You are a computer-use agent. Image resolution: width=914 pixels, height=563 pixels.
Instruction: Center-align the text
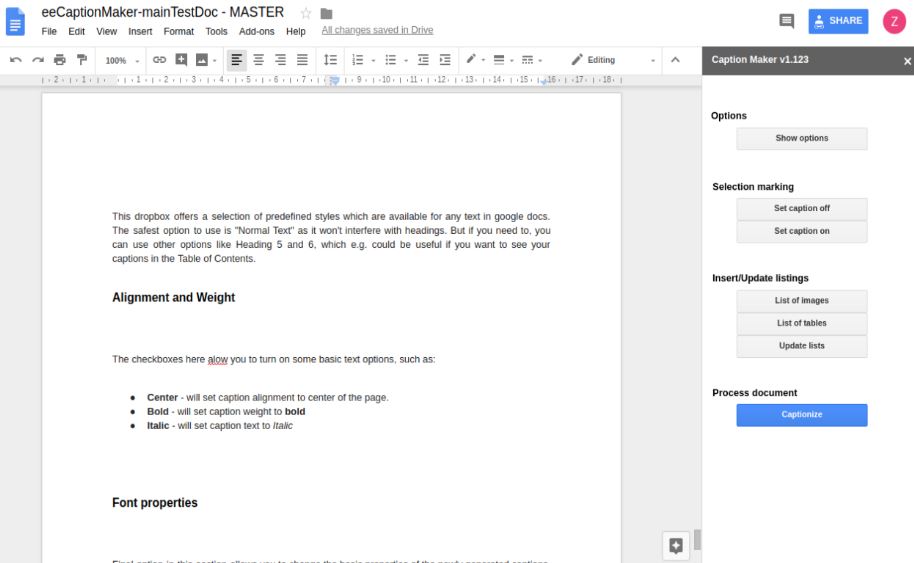point(258,60)
